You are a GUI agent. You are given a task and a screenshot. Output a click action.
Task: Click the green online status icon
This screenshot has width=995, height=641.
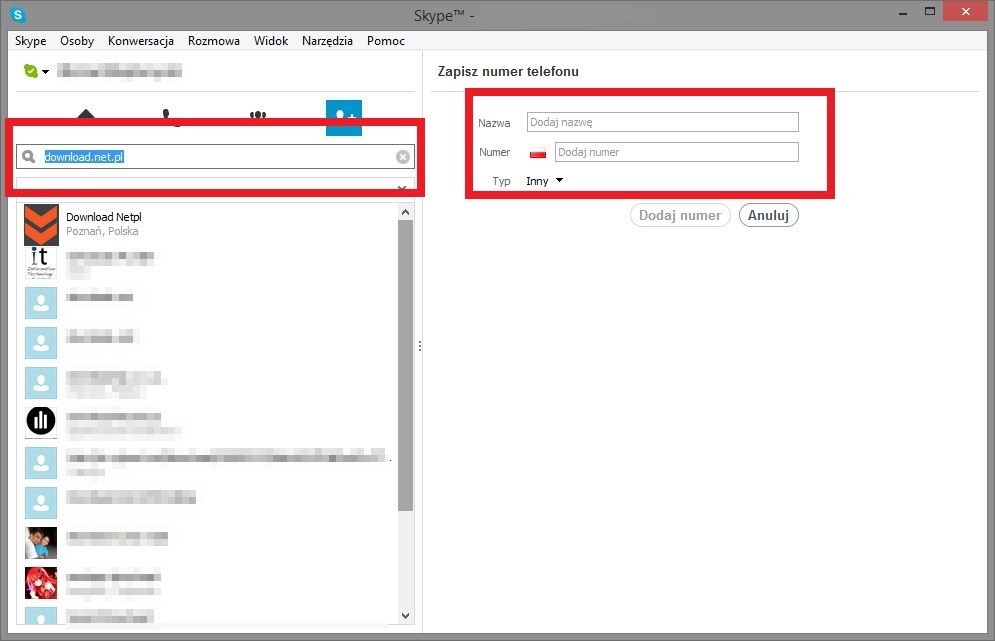tap(30, 71)
